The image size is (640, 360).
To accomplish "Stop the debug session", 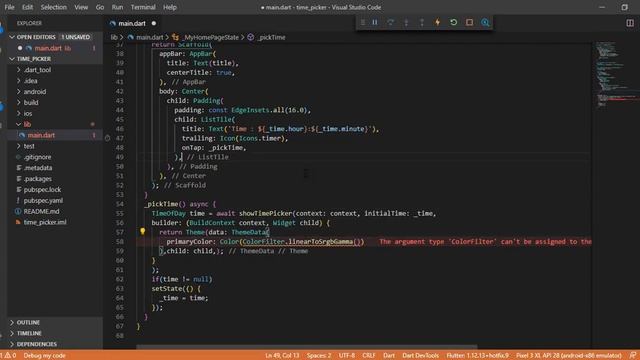I will tap(469, 22).
